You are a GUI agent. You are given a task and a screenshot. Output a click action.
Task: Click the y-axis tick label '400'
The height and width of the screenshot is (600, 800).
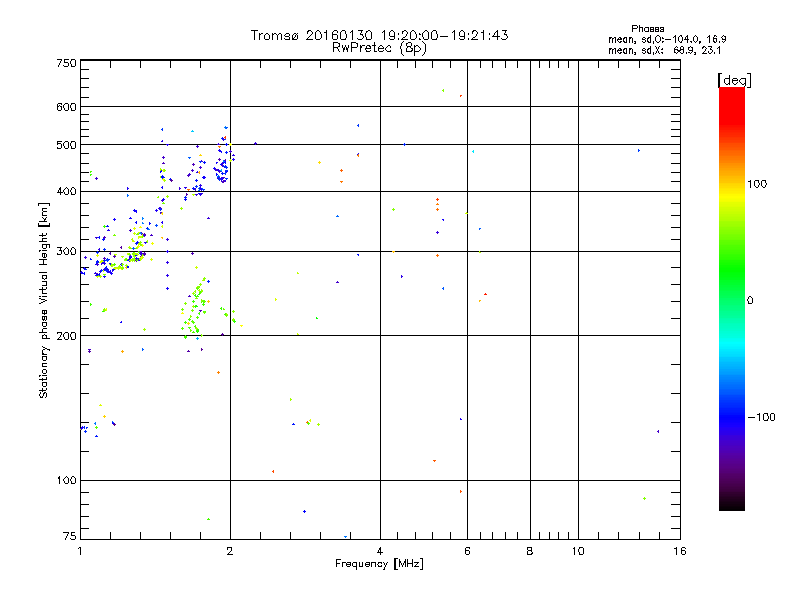point(66,192)
